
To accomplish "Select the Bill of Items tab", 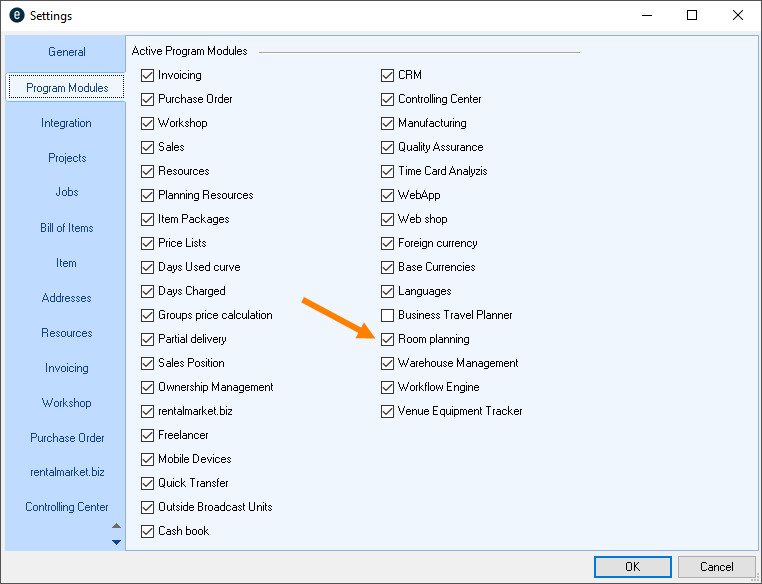I will pyautogui.click(x=66, y=228).
